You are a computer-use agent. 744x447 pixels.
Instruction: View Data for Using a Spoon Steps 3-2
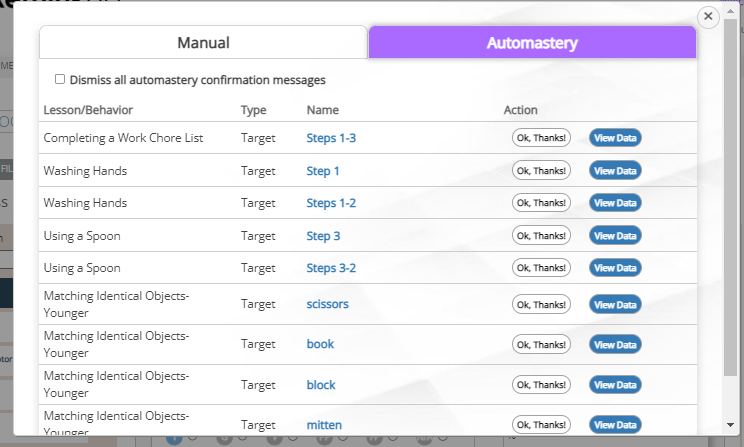click(x=615, y=268)
